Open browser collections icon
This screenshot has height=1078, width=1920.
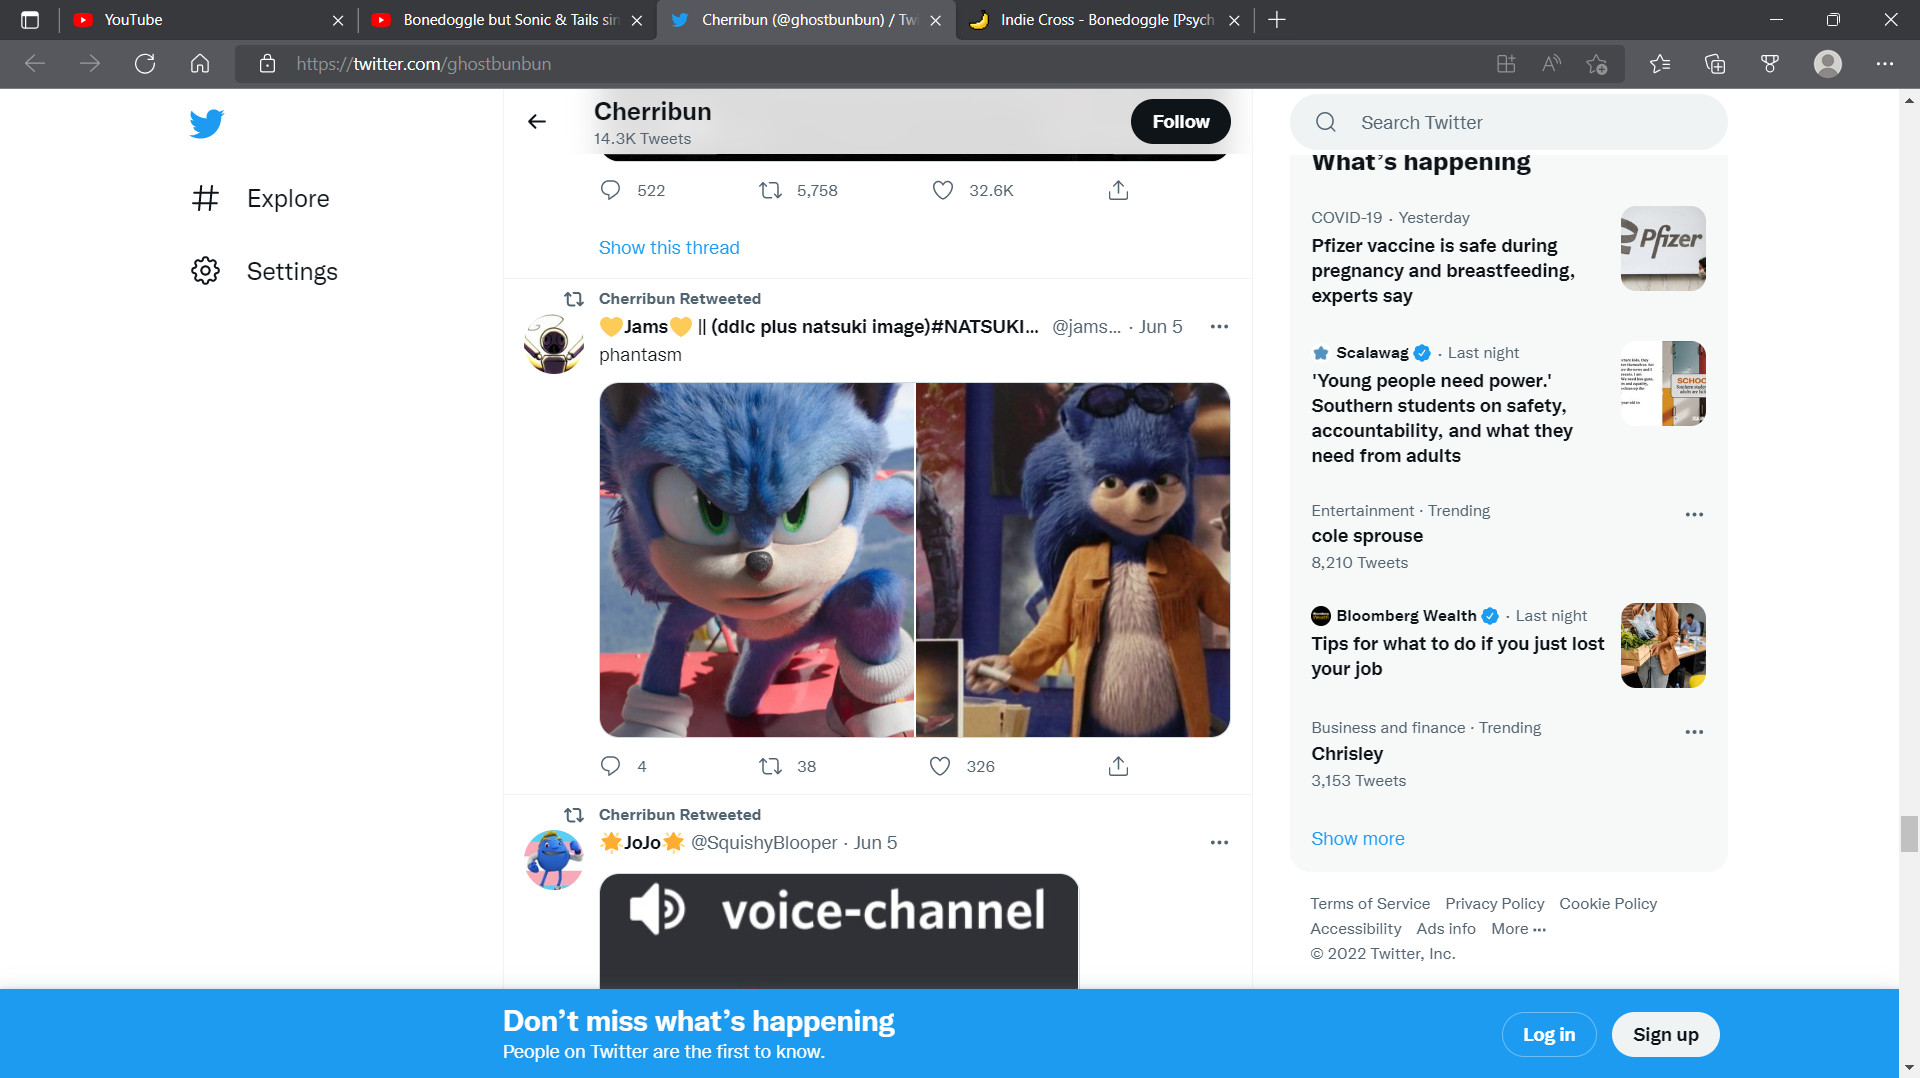[x=1715, y=64]
